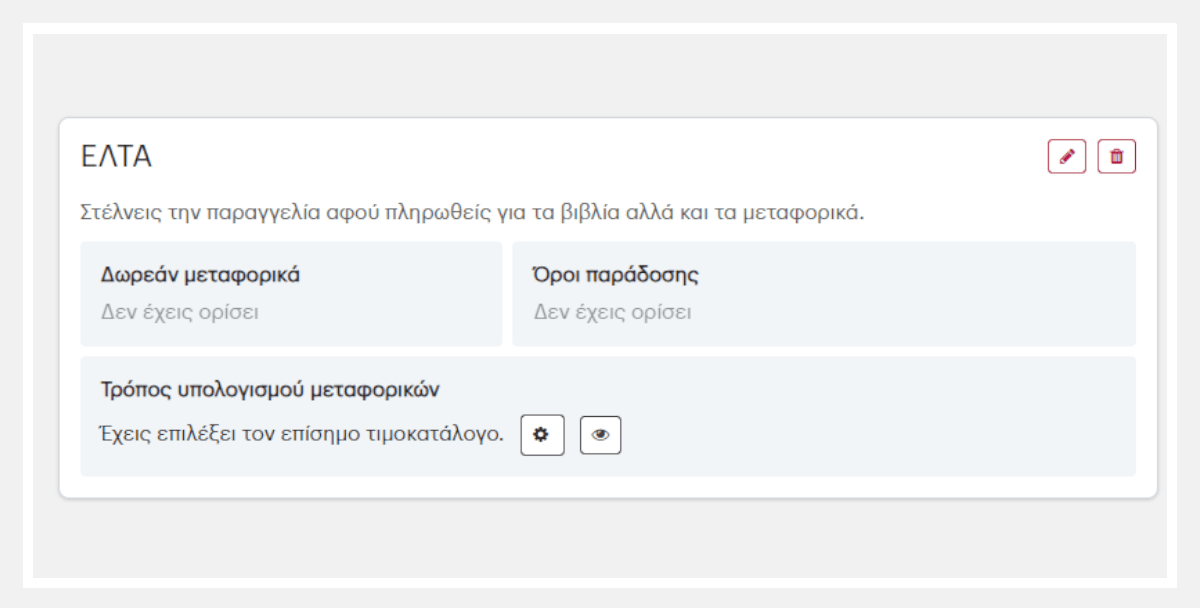
Task: Delete the ΕΛΤΑ shipping method with trash icon
Action: [1117, 157]
